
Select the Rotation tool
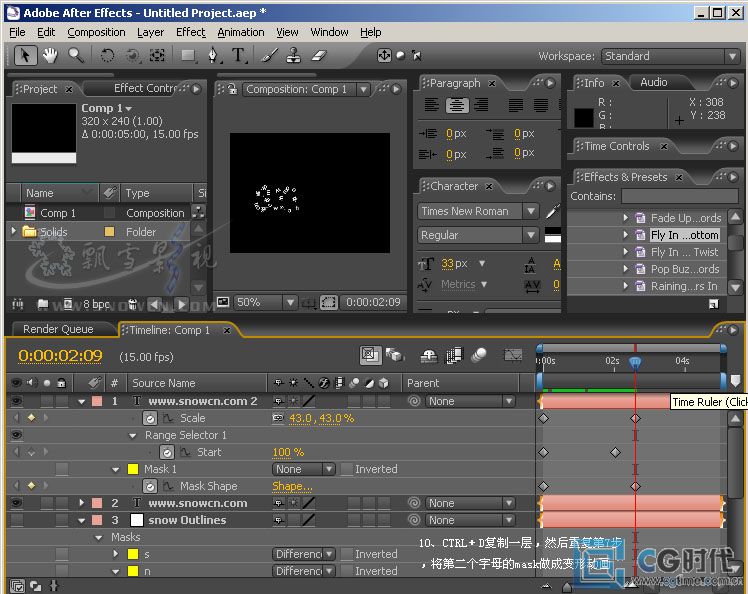point(107,56)
